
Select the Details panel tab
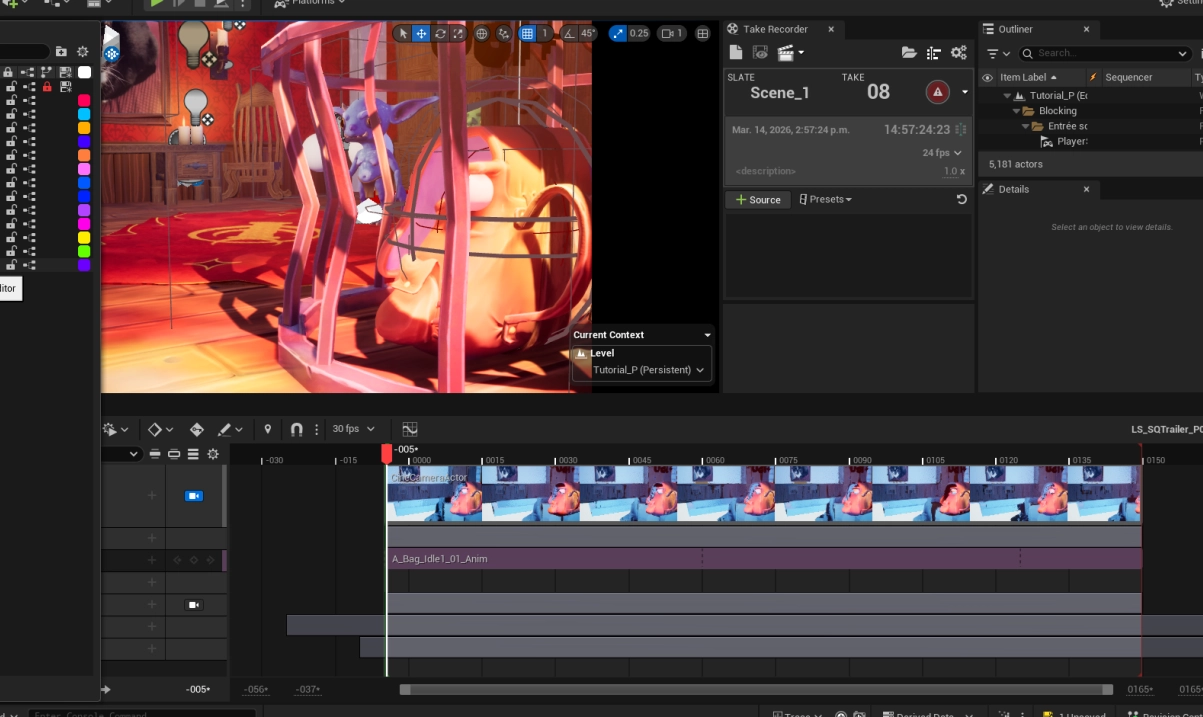[x=1013, y=189]
